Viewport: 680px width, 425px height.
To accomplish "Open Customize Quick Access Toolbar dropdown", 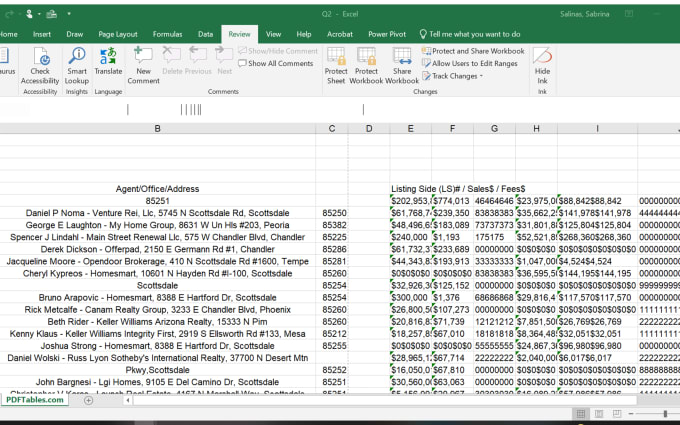I will pos(69,14).
